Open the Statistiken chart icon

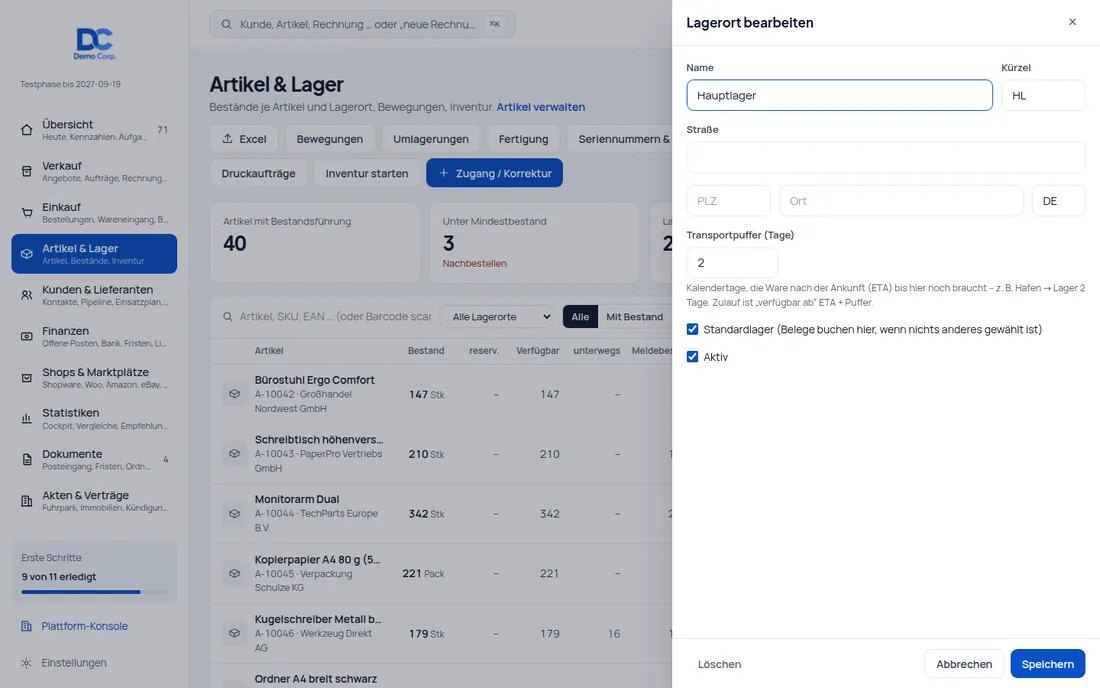coord(27,419)
